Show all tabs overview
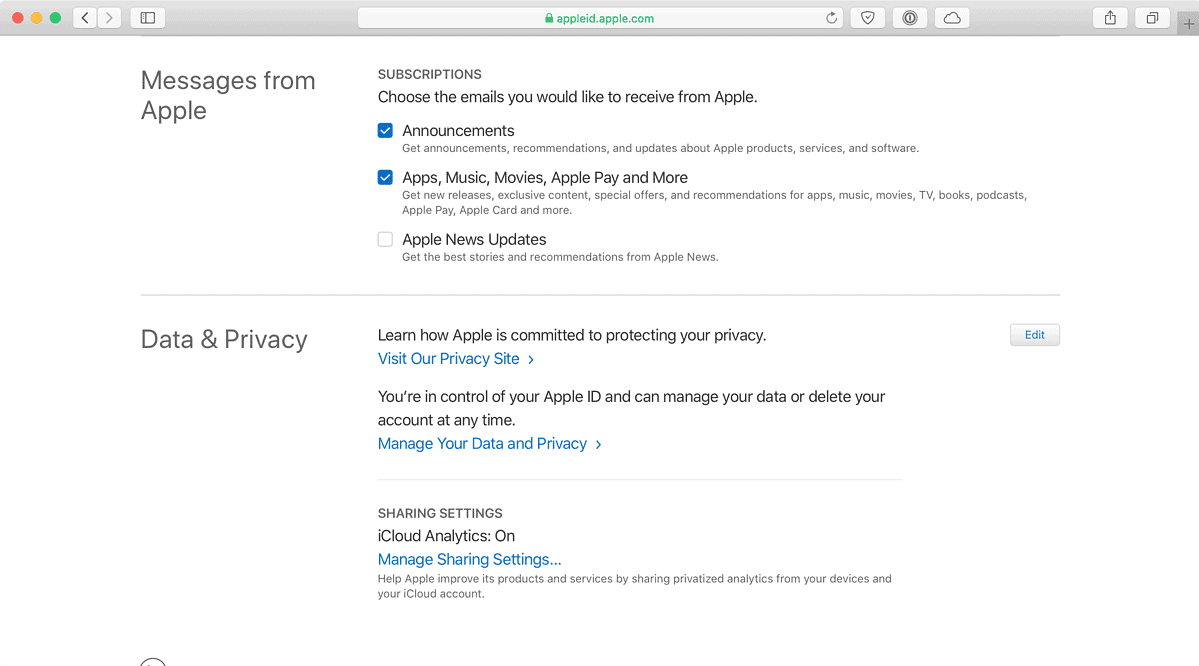This screenshot has height=666, width=1199. coord(1152,18)
